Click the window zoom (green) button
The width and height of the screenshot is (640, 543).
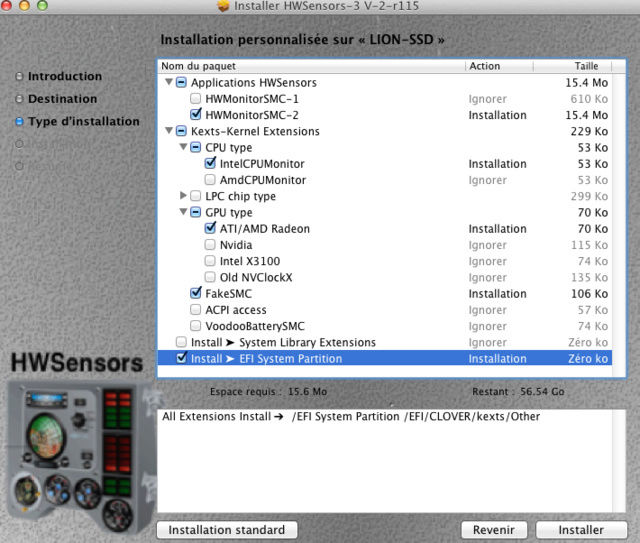pos(42,5)
